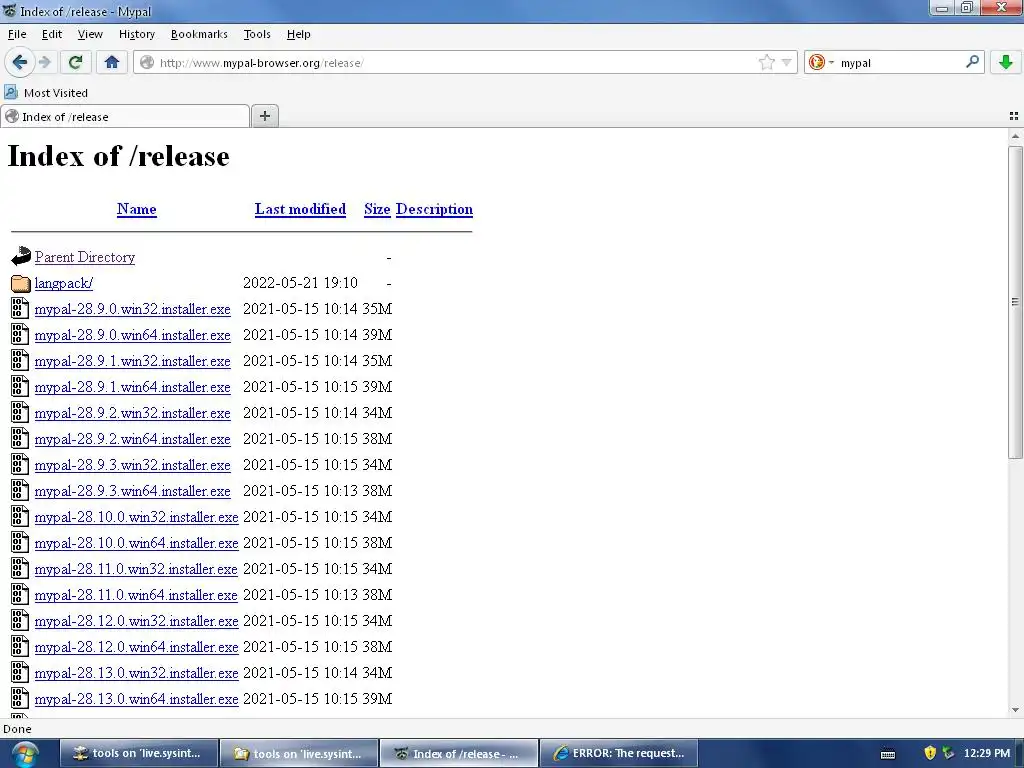Open the bookmark star dropdown arrow

pyautogui.click(x=786, y=62)
